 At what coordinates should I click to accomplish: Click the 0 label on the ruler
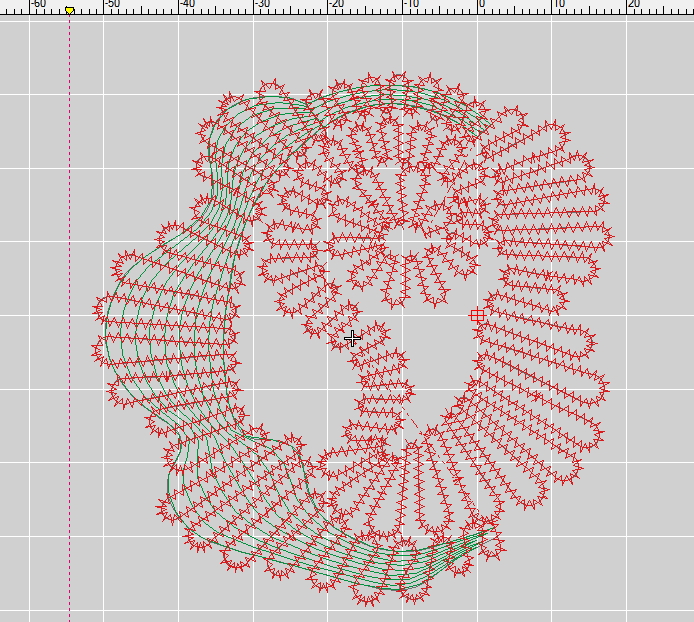(x=482, y=4)
